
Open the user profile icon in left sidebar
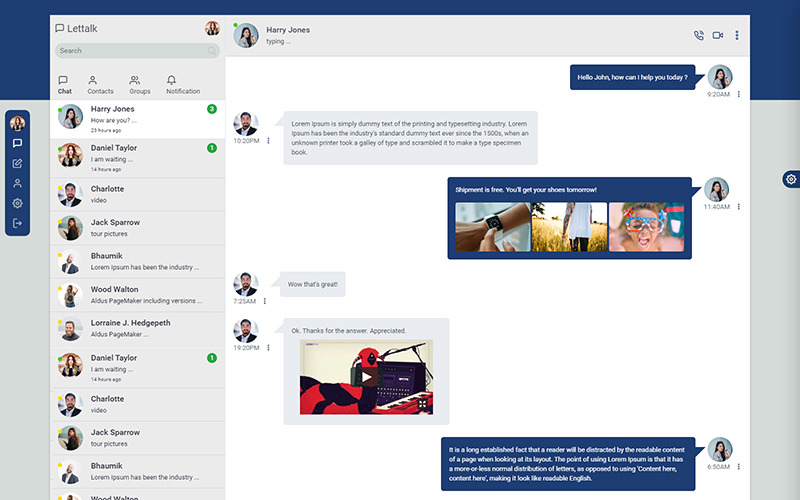point(17,183)
